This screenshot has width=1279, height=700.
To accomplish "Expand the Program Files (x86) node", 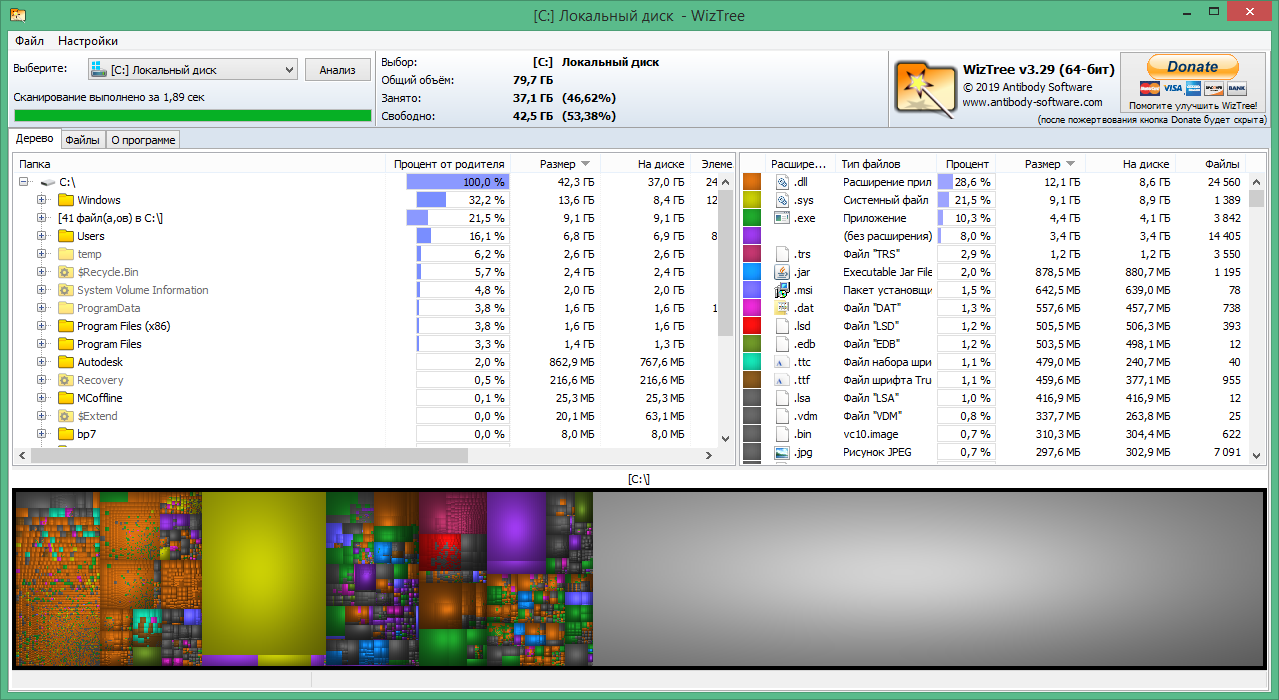I will [42, 326].
